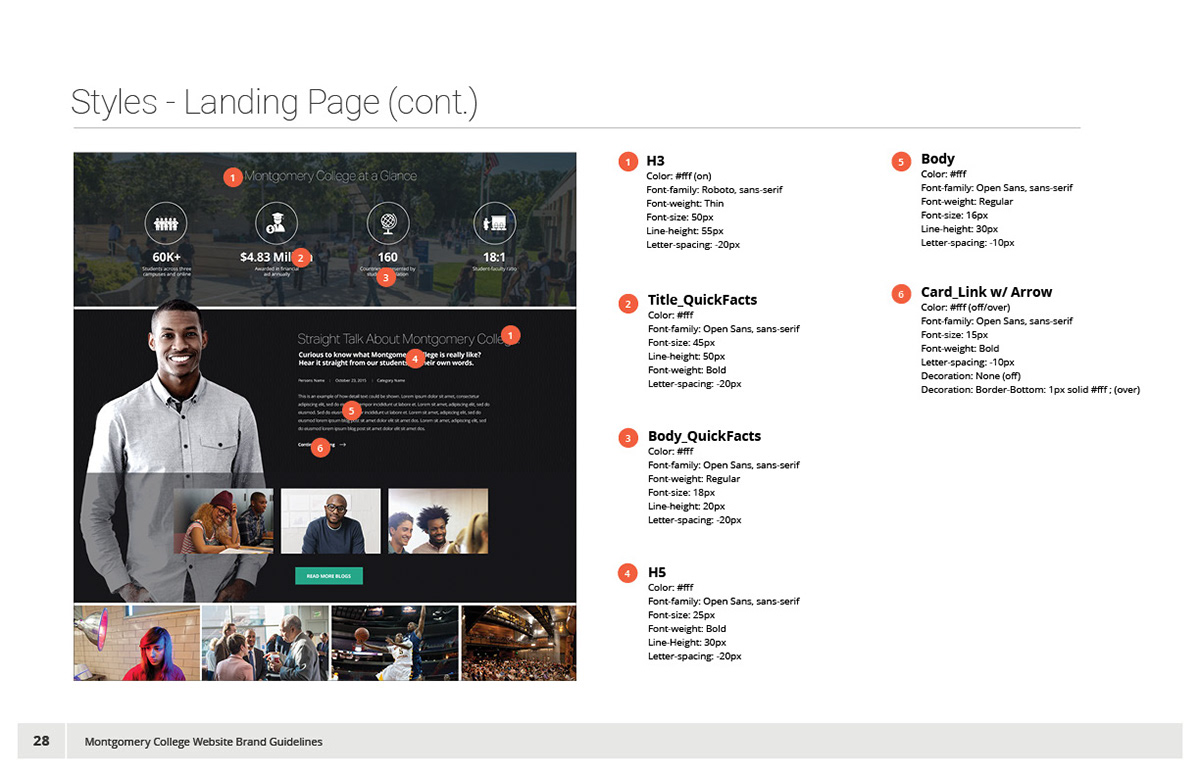Screen dimensions: 1200x776
Task: Click the October 23, 2015 date text
Action: [351, 381]
